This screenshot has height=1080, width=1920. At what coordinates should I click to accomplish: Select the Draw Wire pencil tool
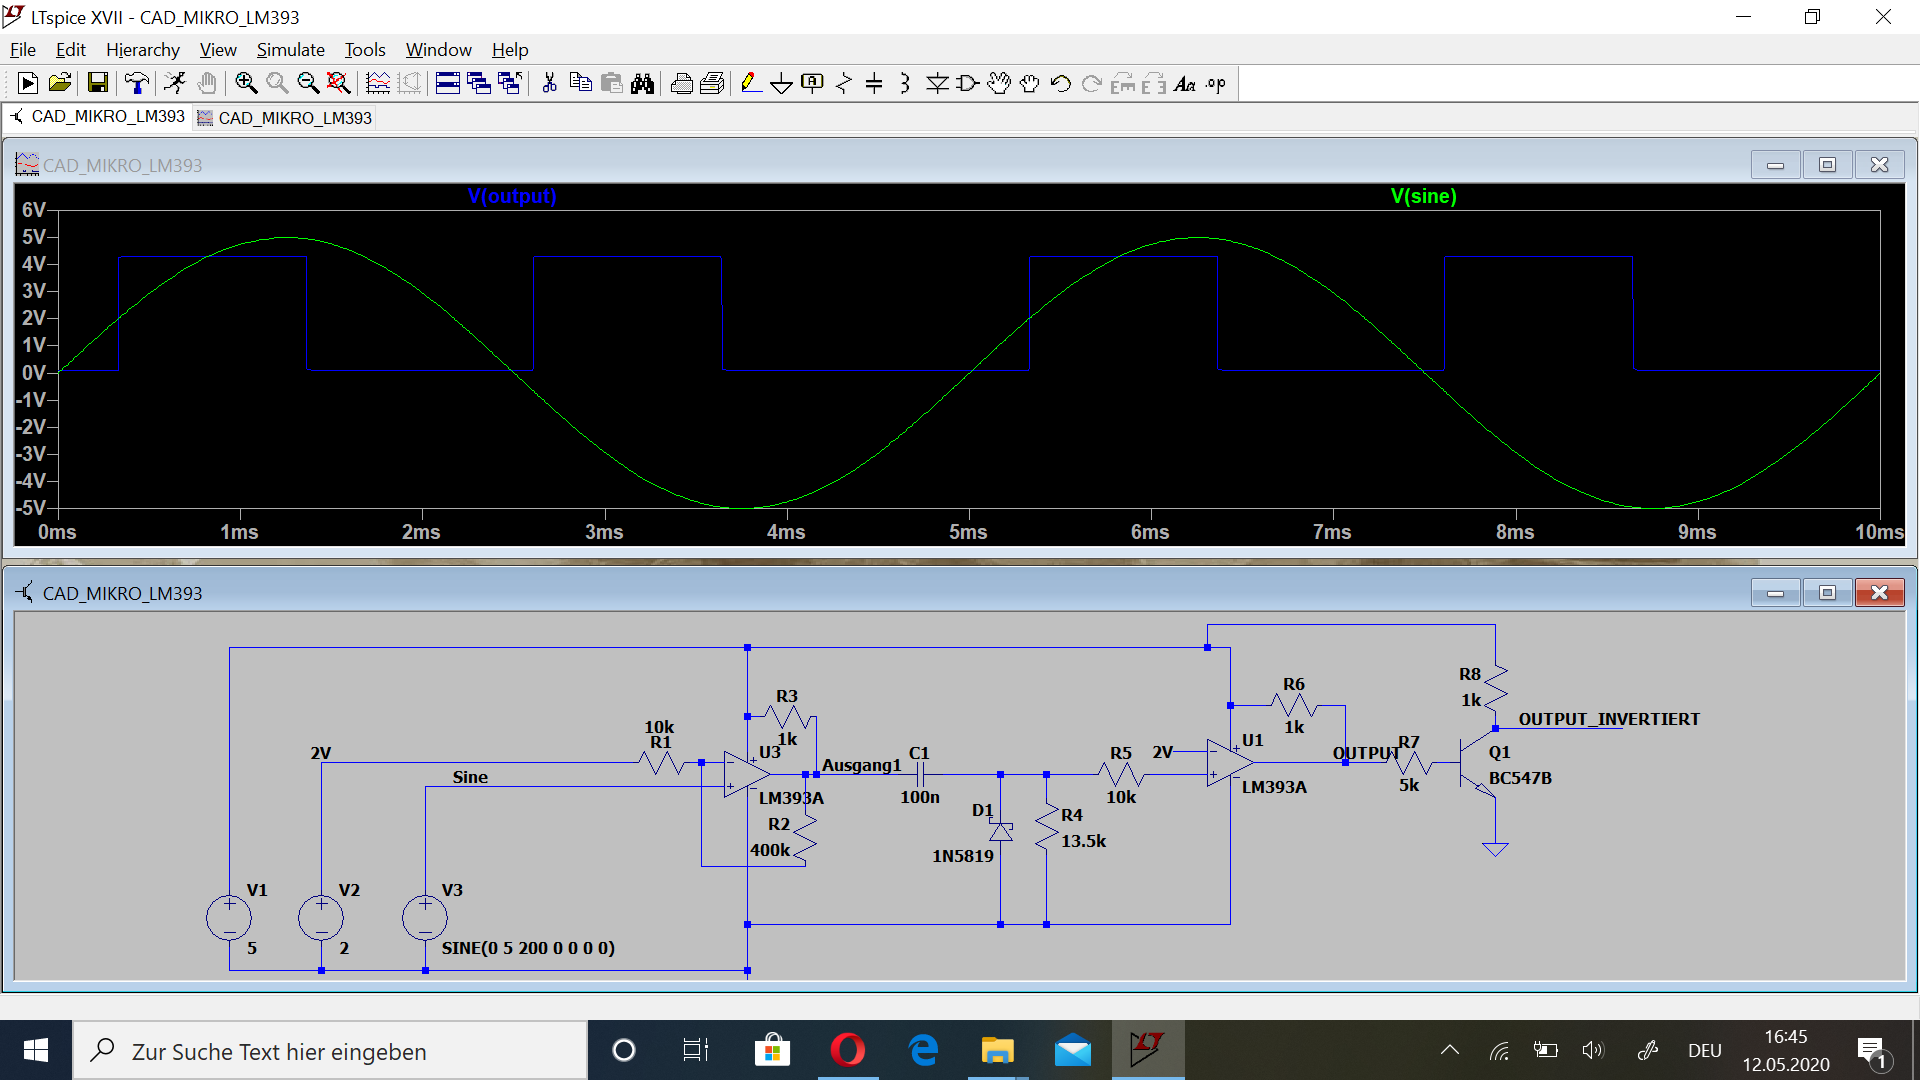(751, 84)
